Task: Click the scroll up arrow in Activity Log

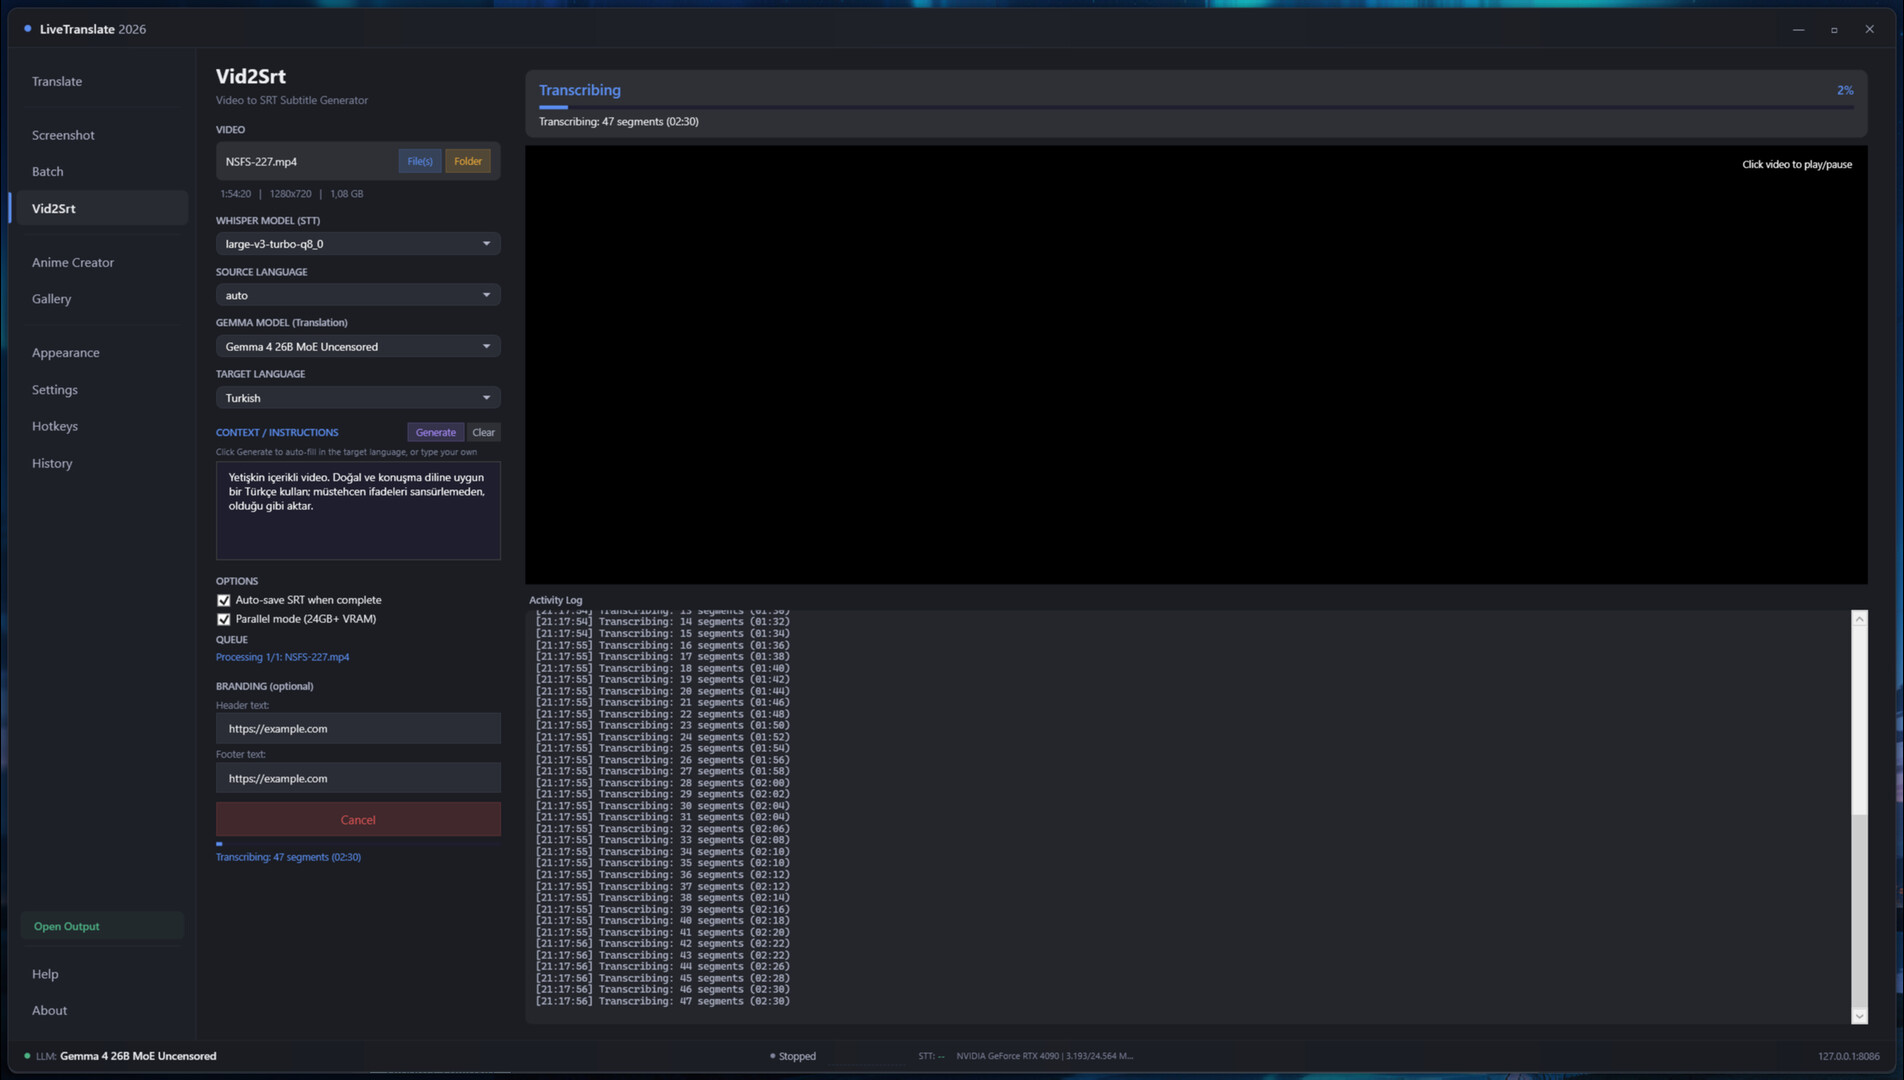Action: click(1859, 619)
